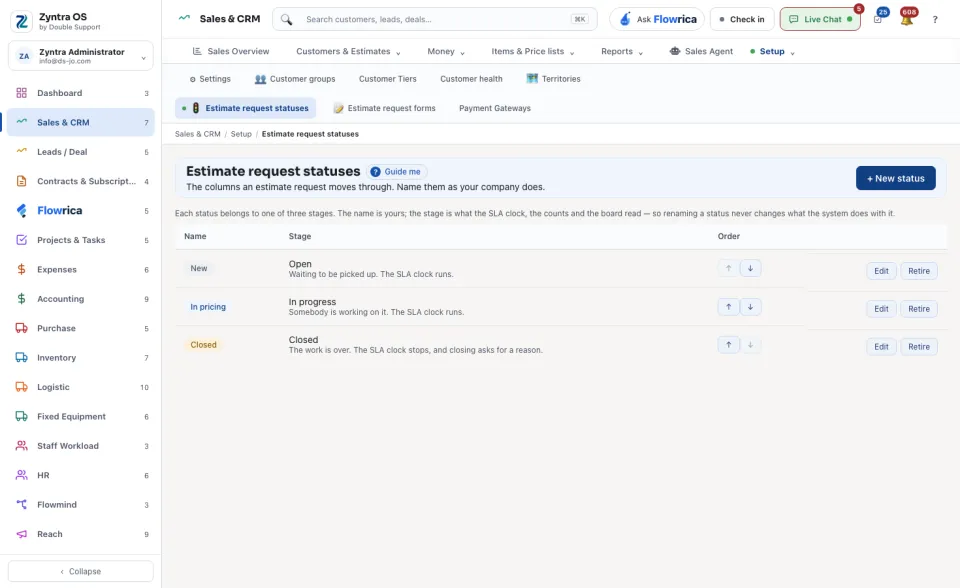This screenshot has width=960, height=588.
Task: Open Fixed Equipment in the sidebar
Action: pos(81,416)
